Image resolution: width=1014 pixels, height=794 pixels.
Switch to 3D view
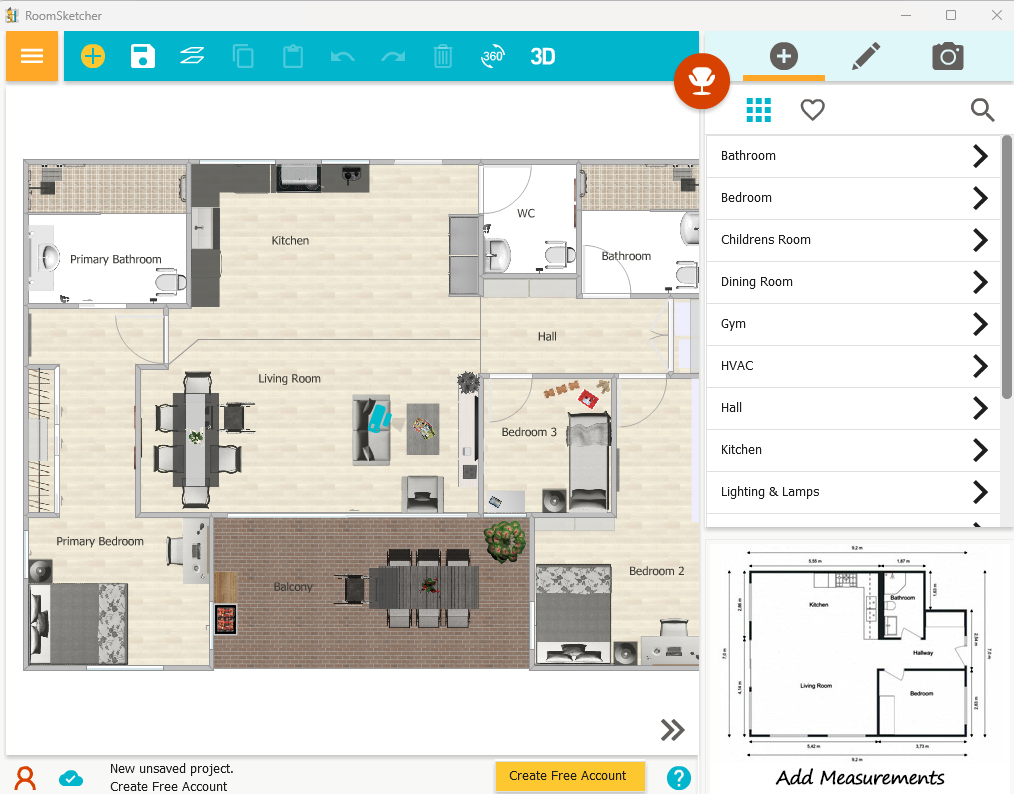click(x=543, y=57)
